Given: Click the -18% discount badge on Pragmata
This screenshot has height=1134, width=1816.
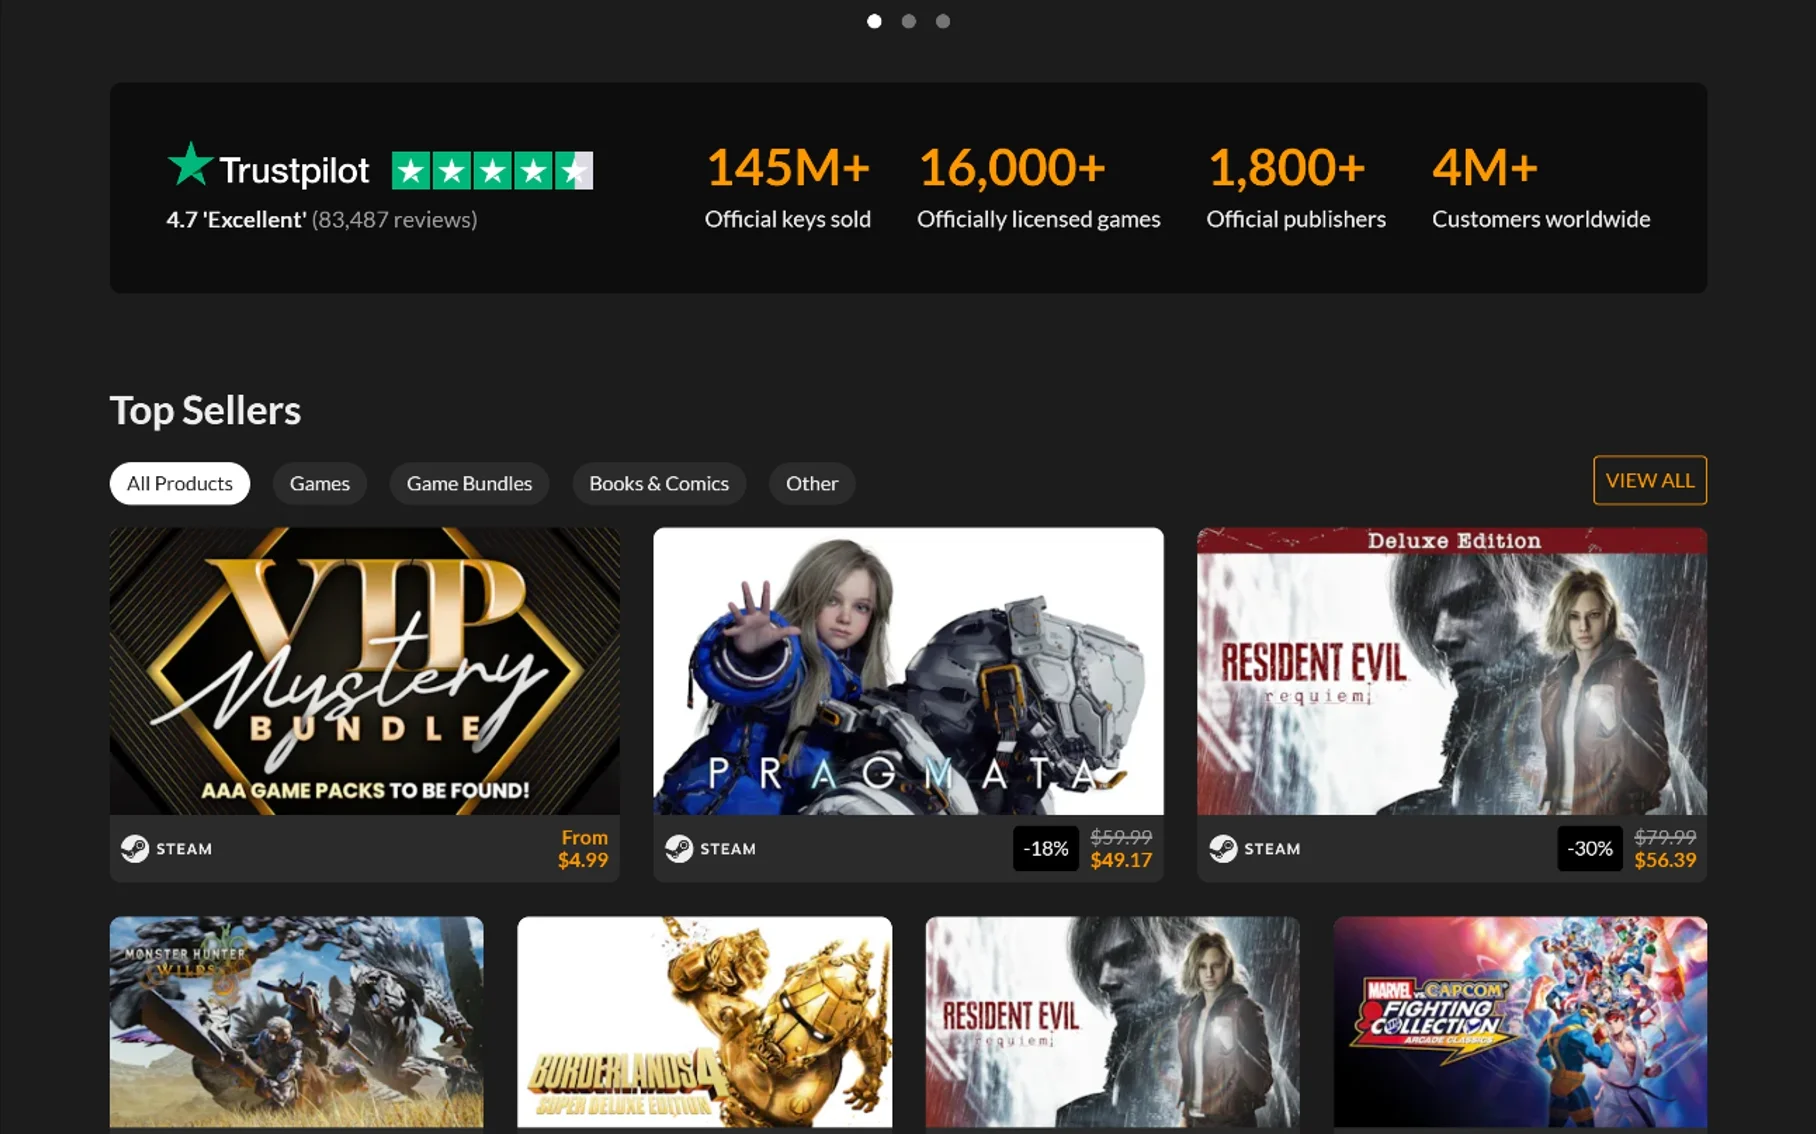Looking at the screenshot, I should pos(1046,848).
